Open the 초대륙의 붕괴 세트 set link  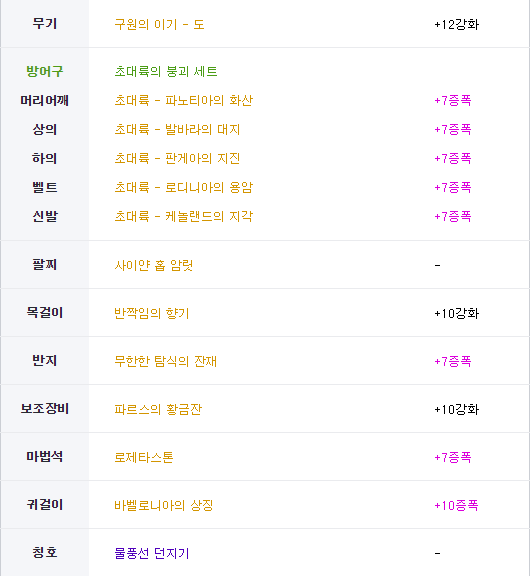[x=166, y=71]
